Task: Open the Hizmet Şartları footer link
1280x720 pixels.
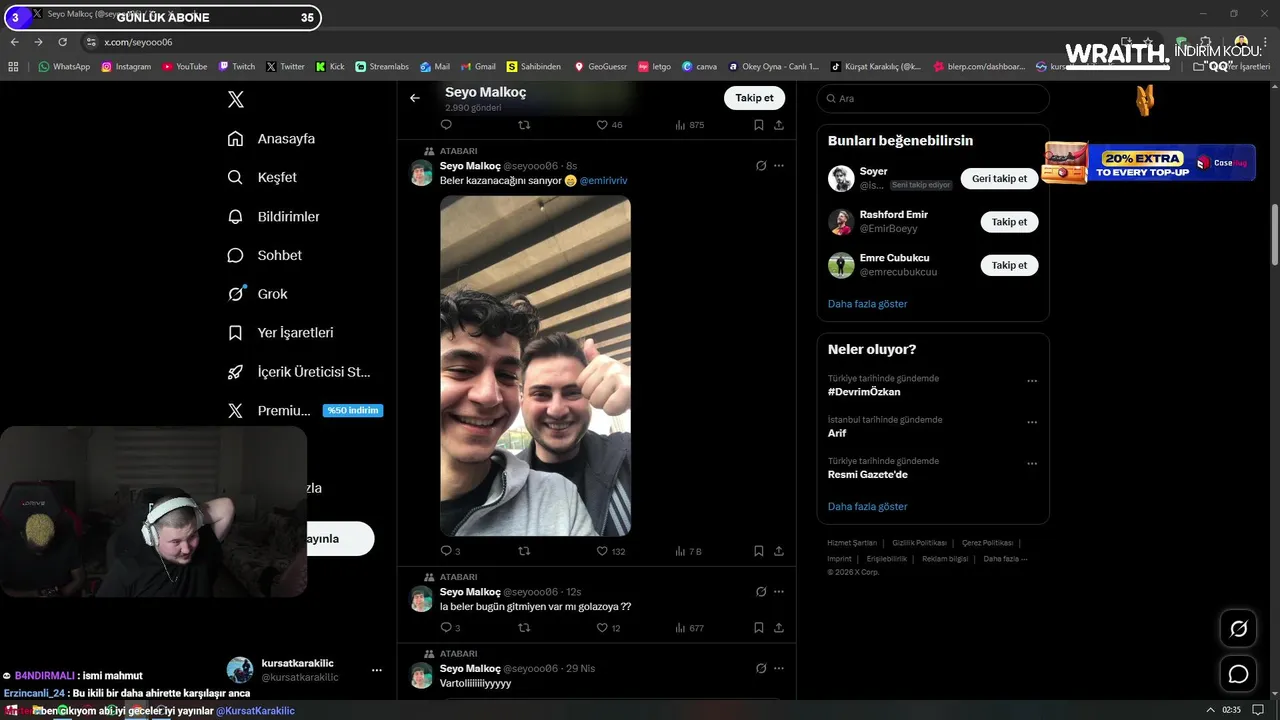Action: click(x=852, y=542)
